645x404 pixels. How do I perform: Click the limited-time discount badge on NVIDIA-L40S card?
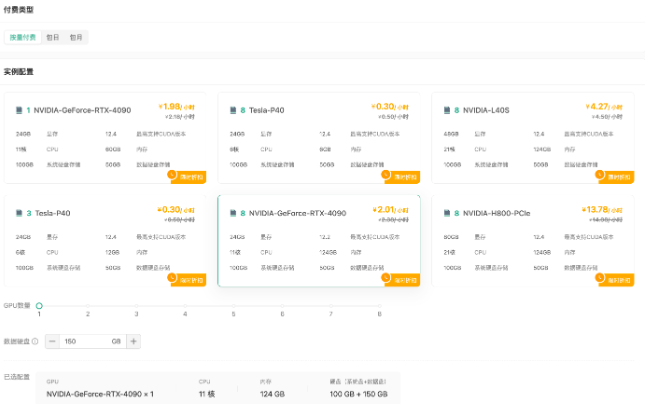(x=615, y=176)
